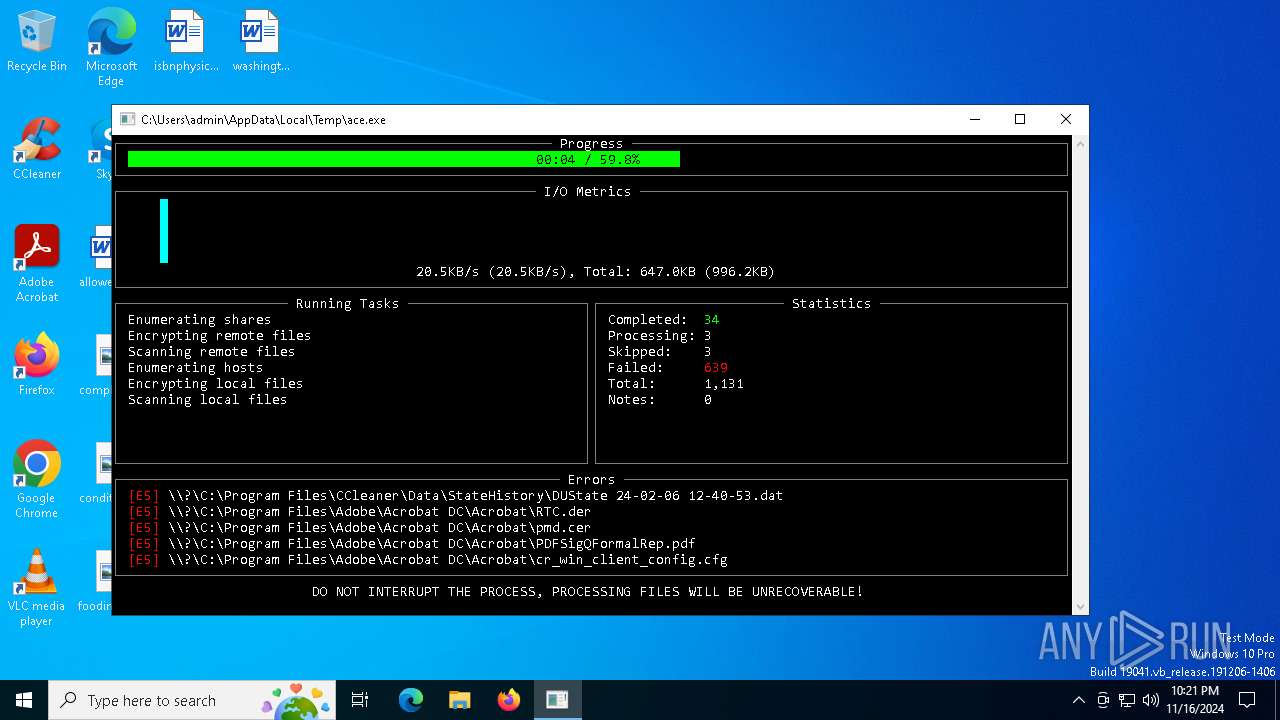
Task: Click the taskbar search box
Action: pos(192,700)
